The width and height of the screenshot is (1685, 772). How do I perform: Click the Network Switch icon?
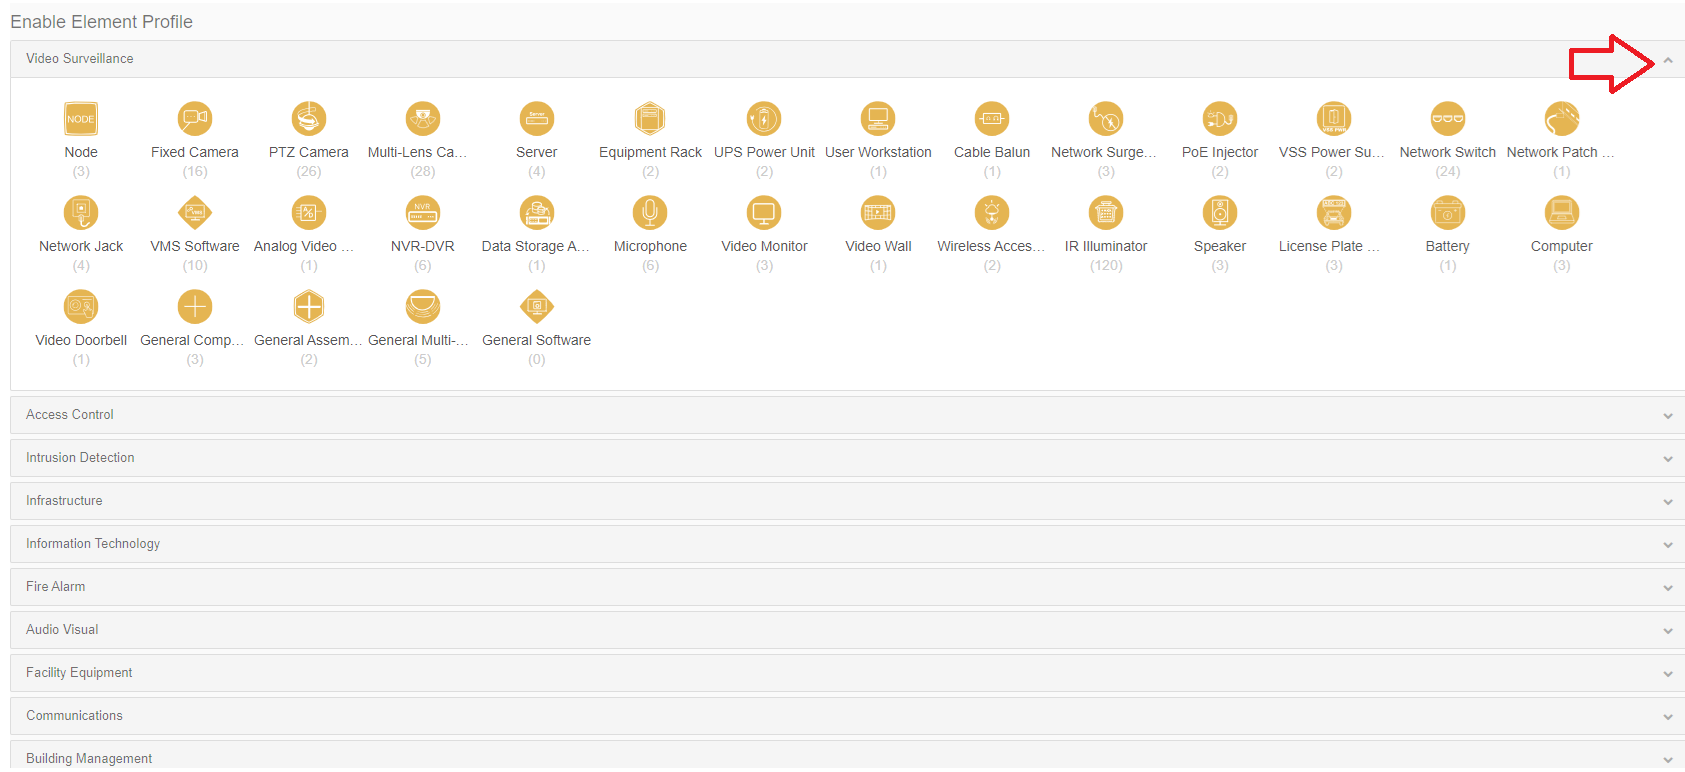(1447, 119)
